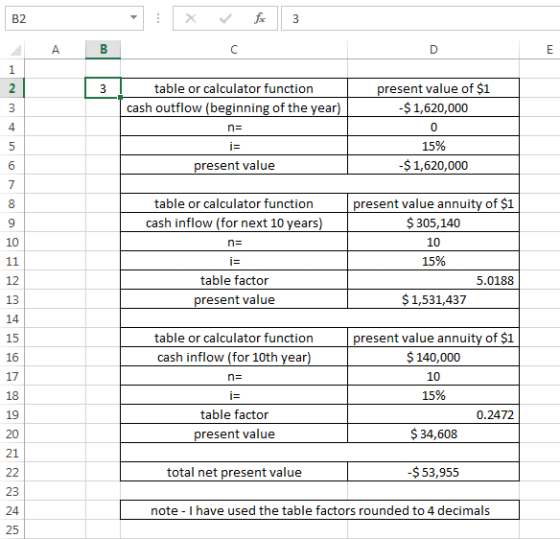Click cell C19 'table factor' label
This screenshot has height=539, width=560.
(234, 414)
